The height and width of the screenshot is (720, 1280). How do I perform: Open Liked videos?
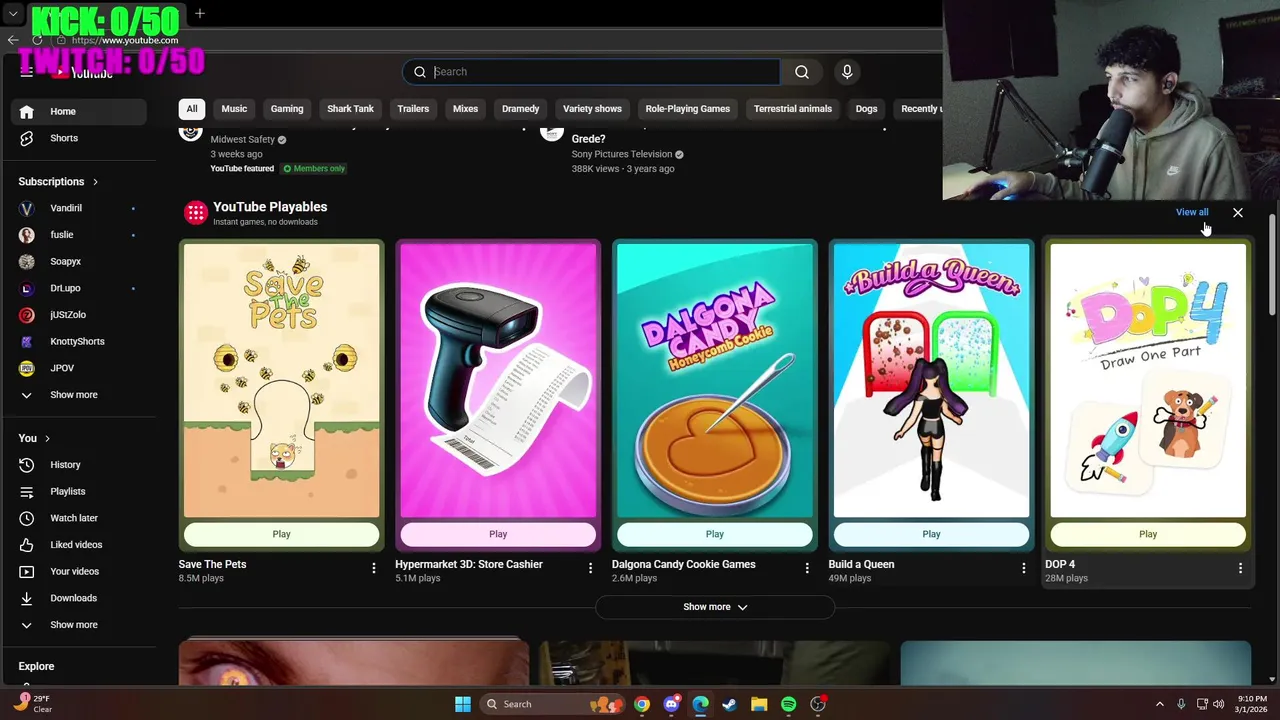[79, 545]
